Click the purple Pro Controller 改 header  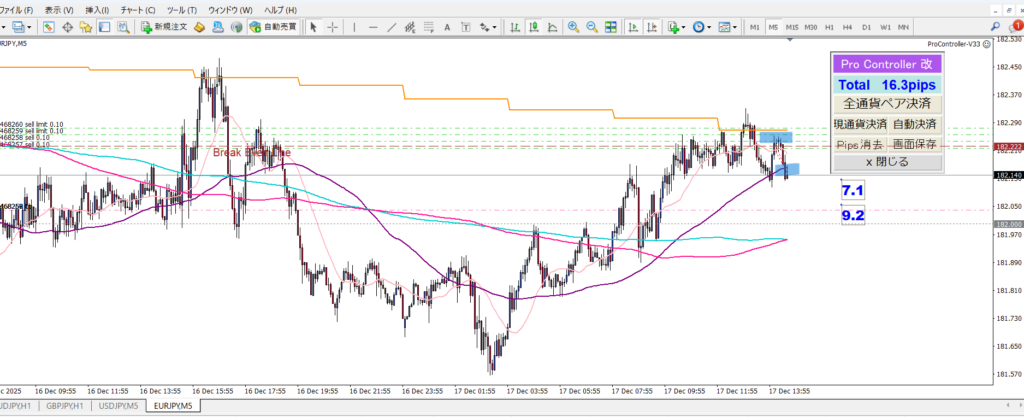887,64
